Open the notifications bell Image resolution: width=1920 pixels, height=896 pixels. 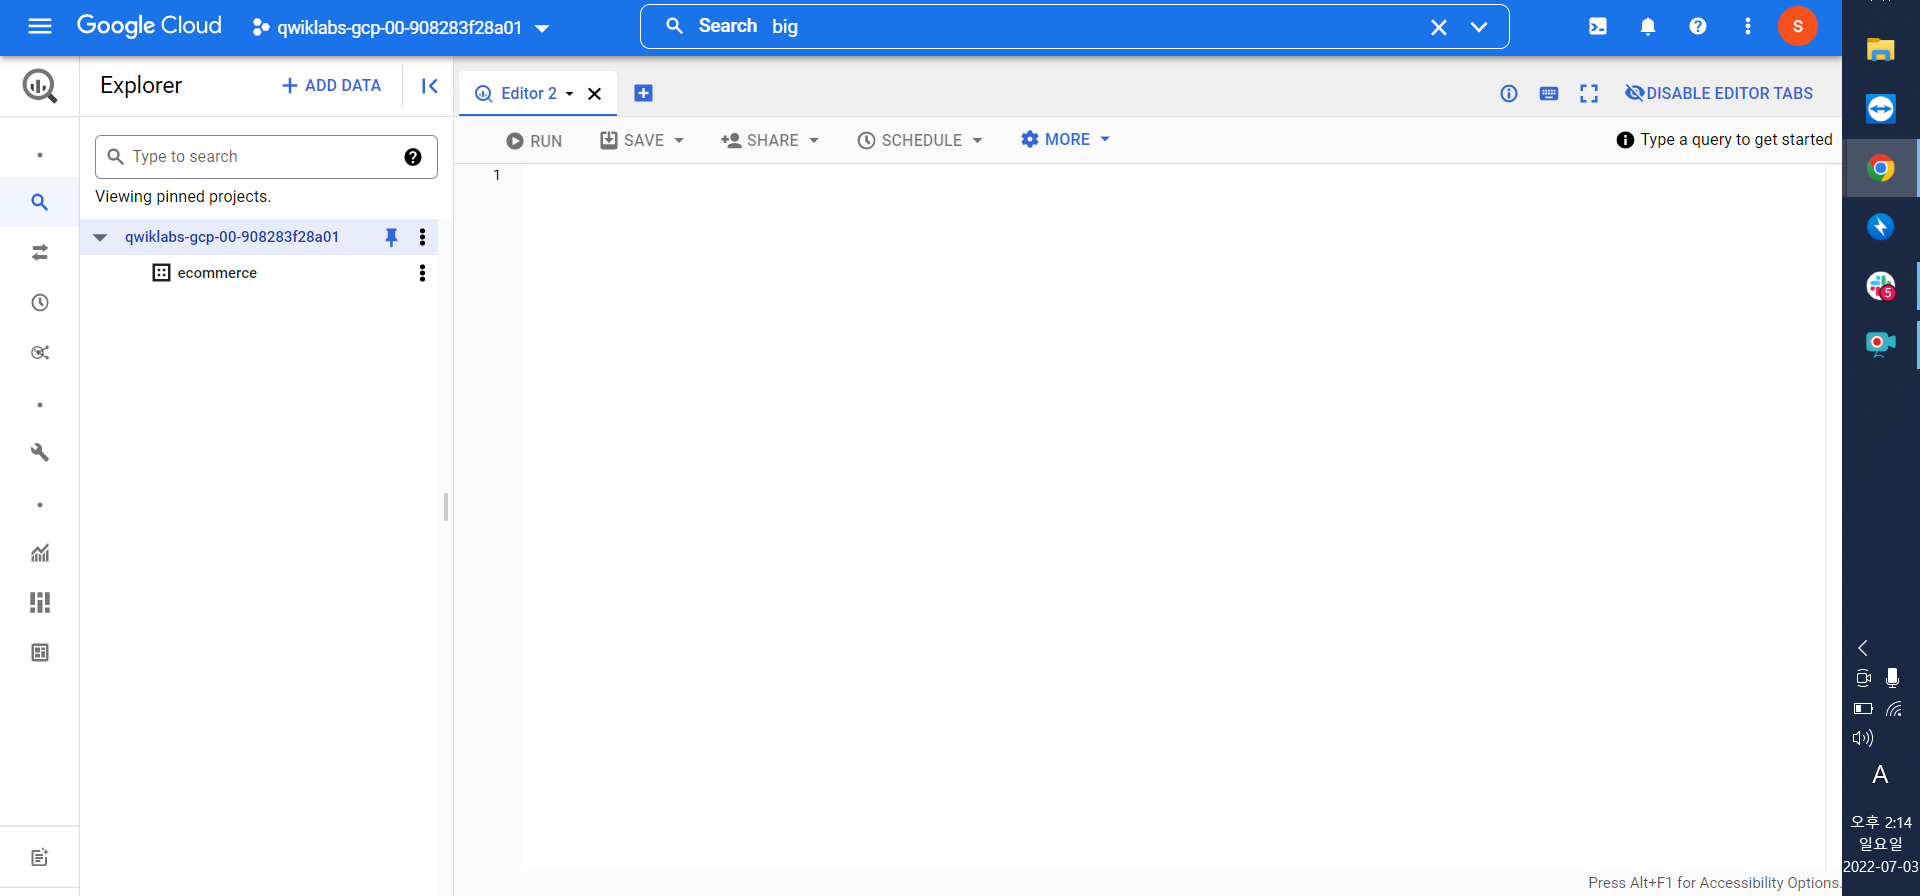click(1648, 27)
